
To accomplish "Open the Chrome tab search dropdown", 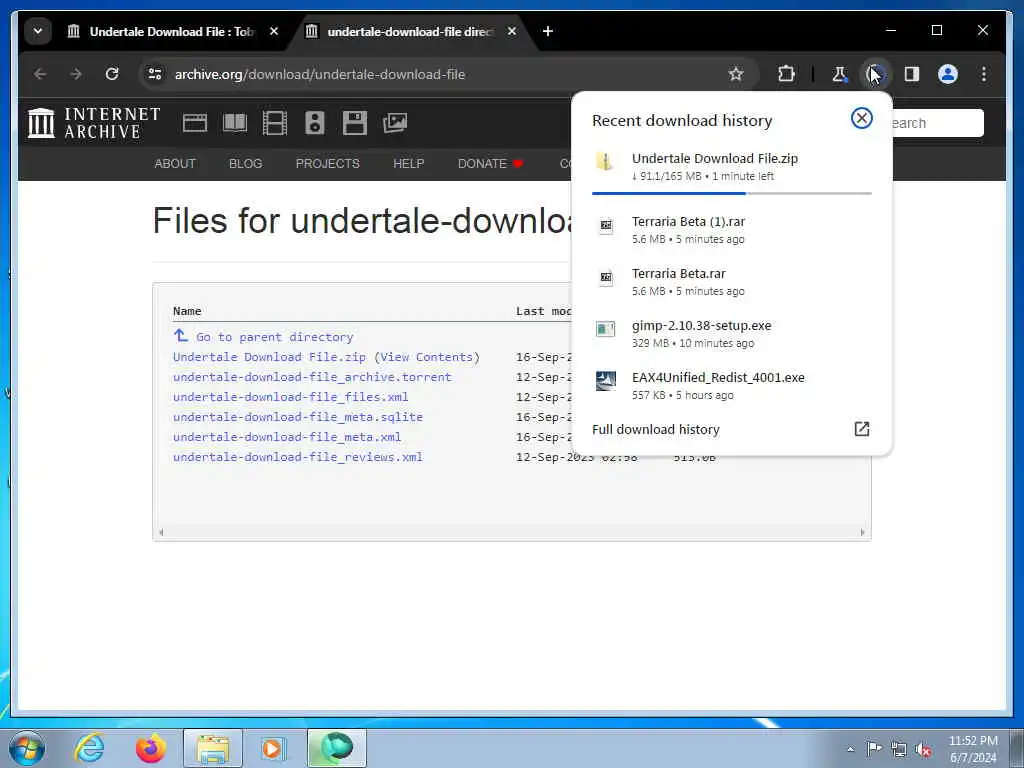I will pyautogui.click(x=38, y=31).
